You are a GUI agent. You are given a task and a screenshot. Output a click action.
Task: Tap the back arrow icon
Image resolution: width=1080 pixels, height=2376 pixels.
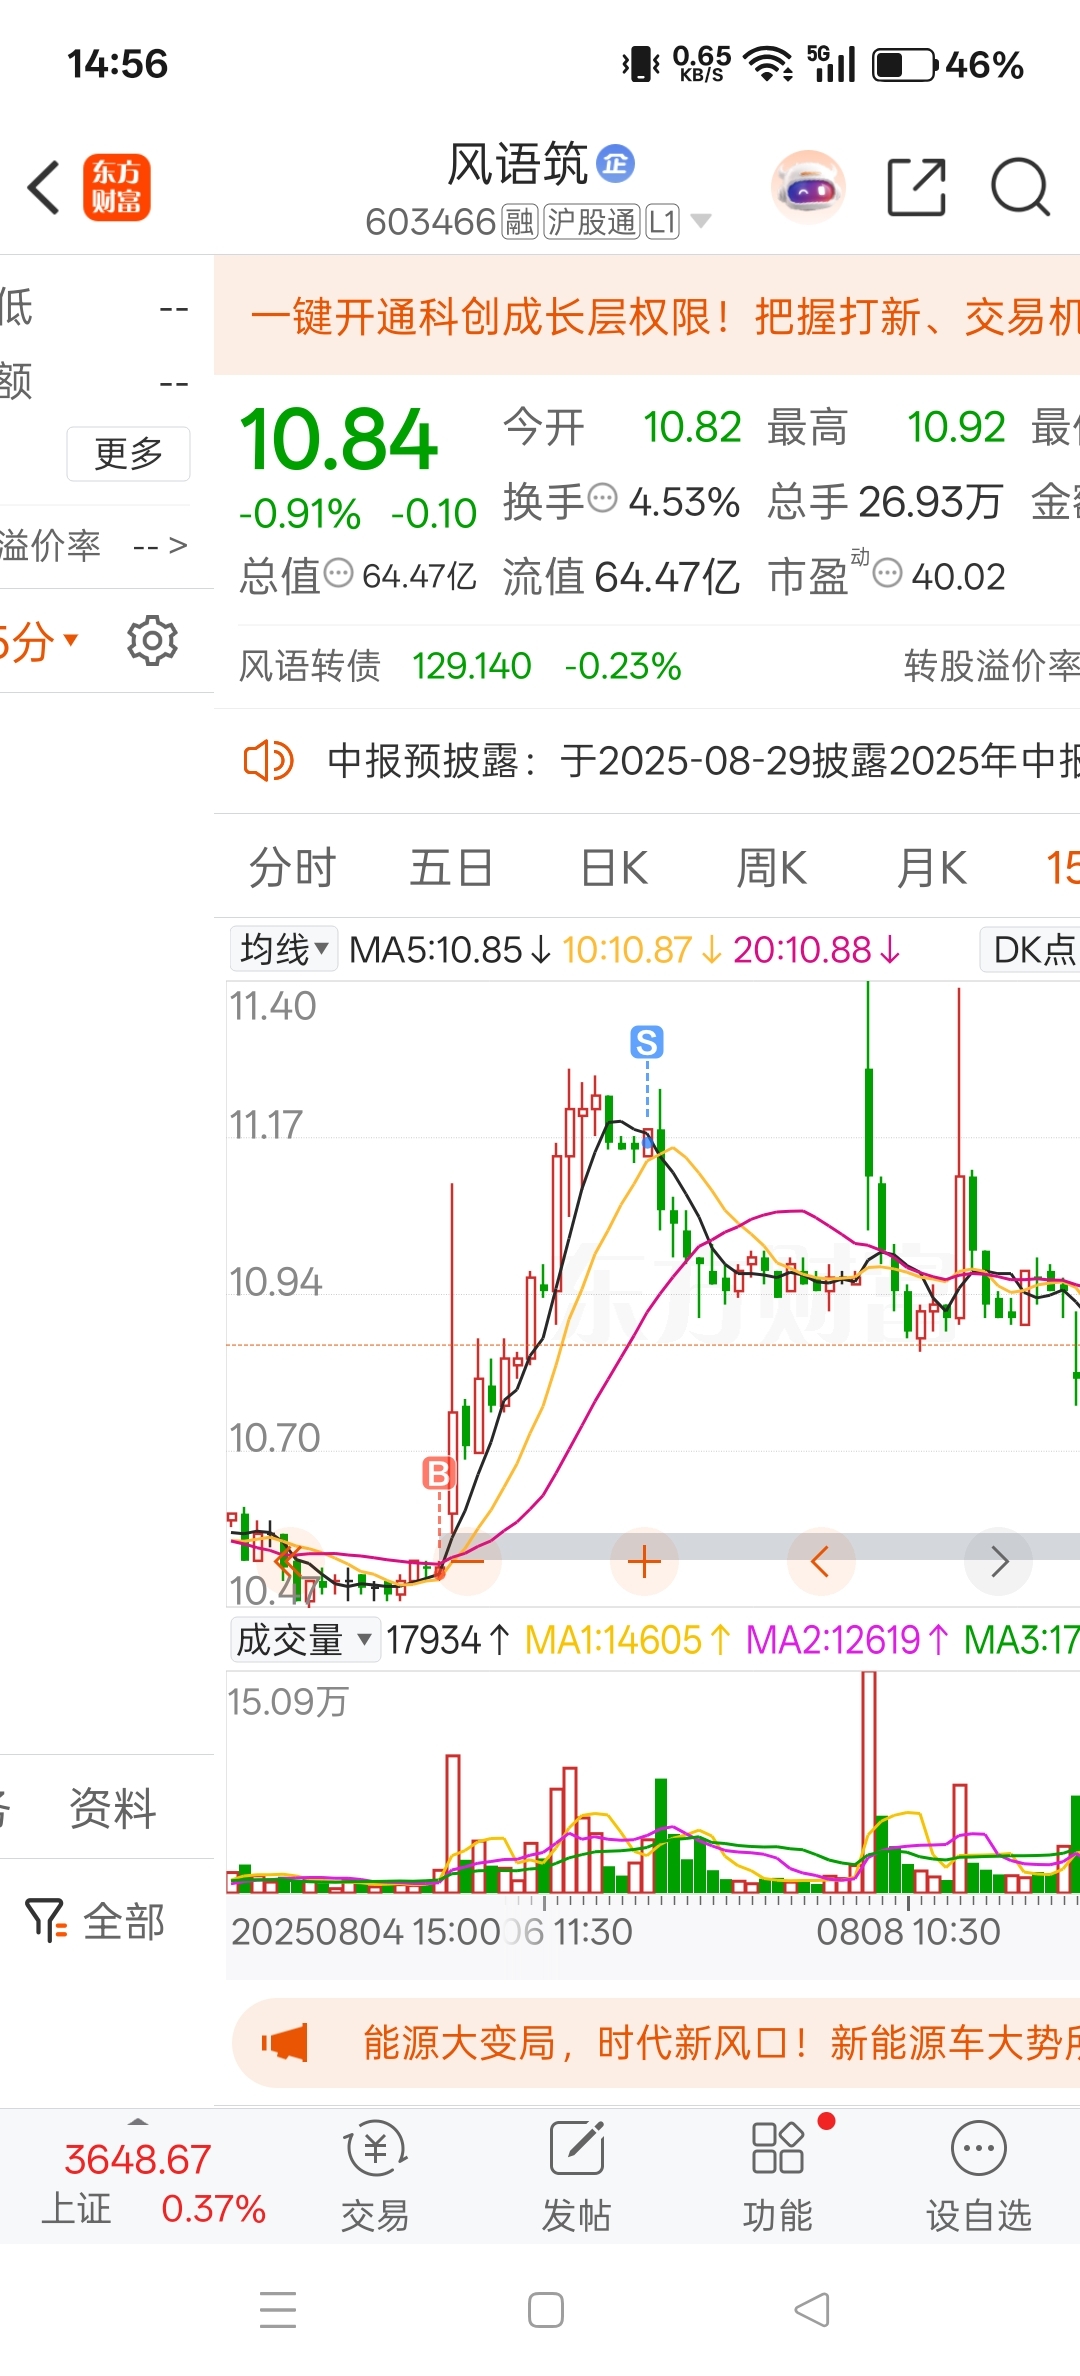coord(44,187)
